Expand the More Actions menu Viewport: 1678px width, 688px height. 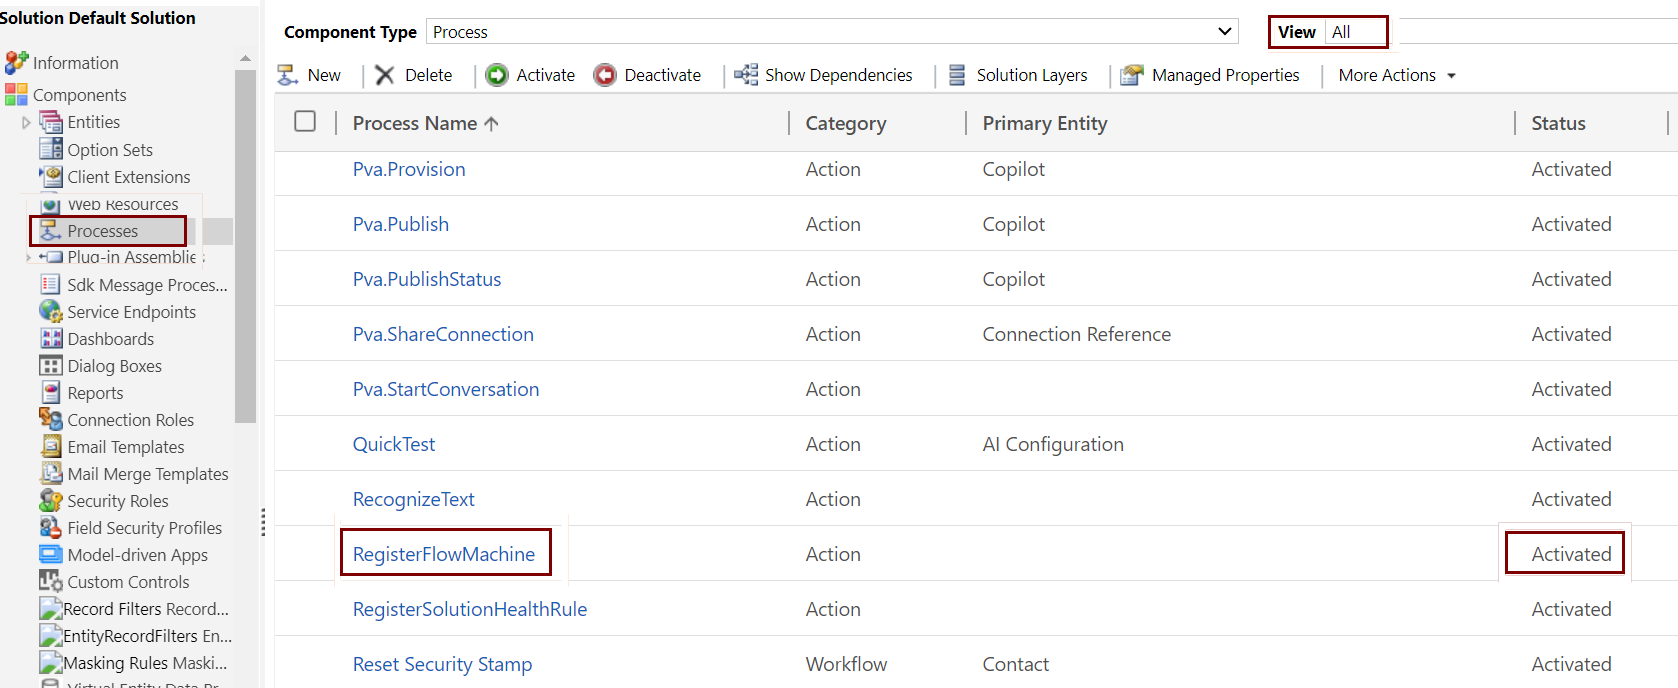[x=1397, y=75]
